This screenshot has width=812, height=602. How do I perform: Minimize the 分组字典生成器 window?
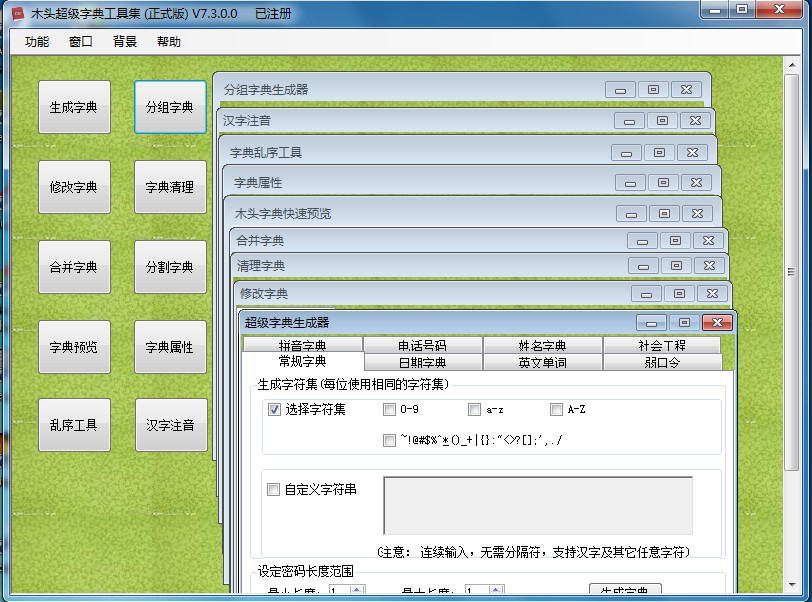[x=620, y=90]
